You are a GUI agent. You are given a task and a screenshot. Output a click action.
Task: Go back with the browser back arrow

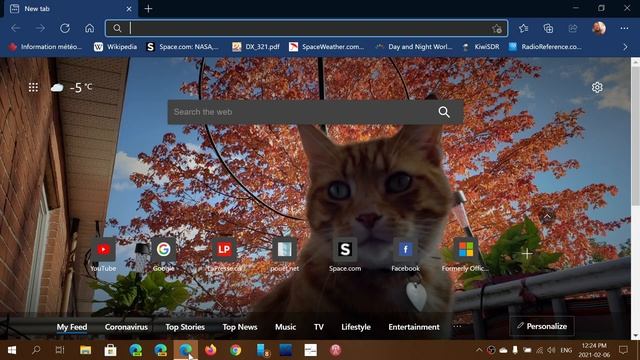(16, 28)
